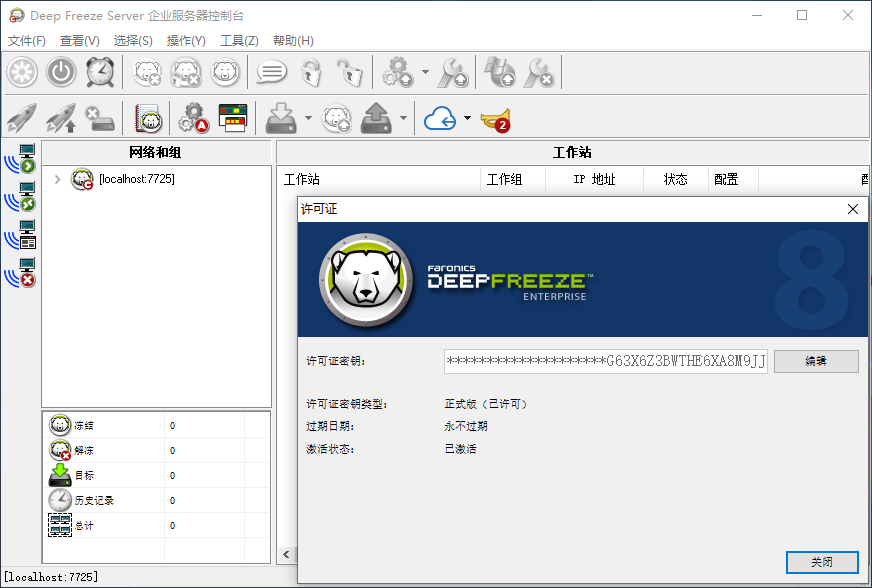Click the 状态 column header

(x=676, y=179)
